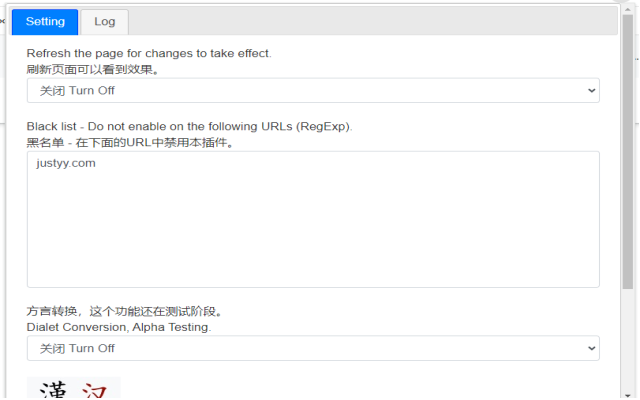Open the Log tab
Viewport: 640px width, 400px height.
105,21
